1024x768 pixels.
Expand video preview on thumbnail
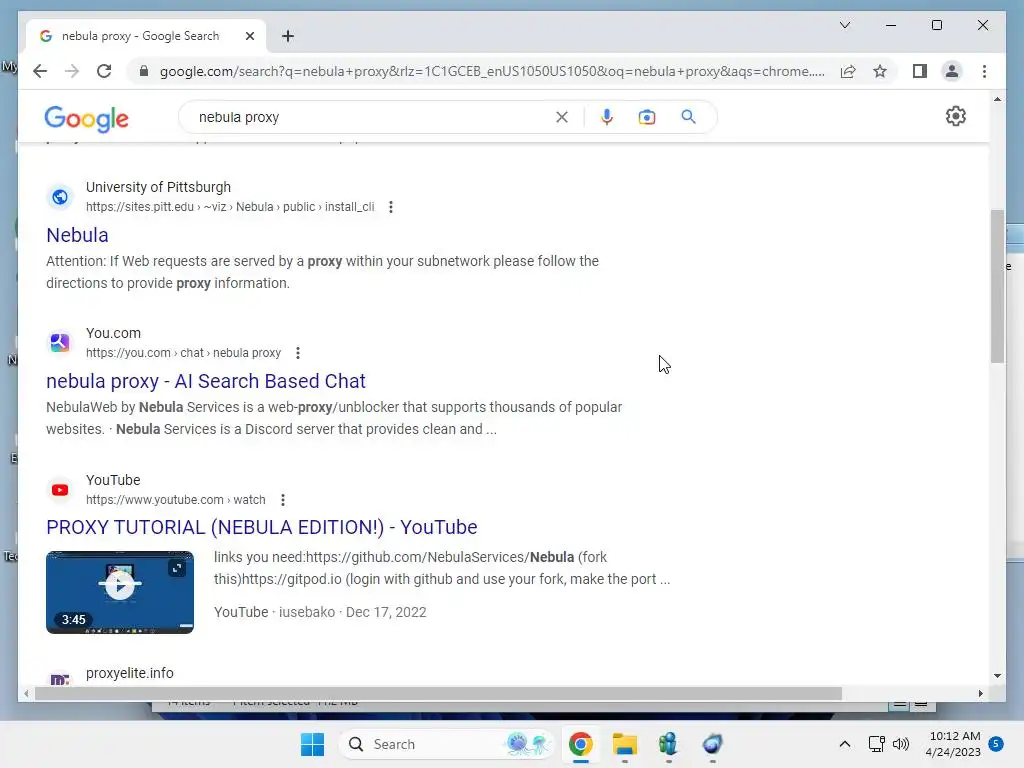[x=177, y=568]
